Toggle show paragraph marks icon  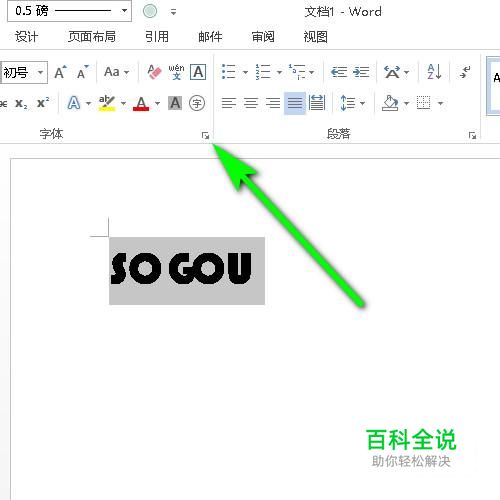point(465,72)
